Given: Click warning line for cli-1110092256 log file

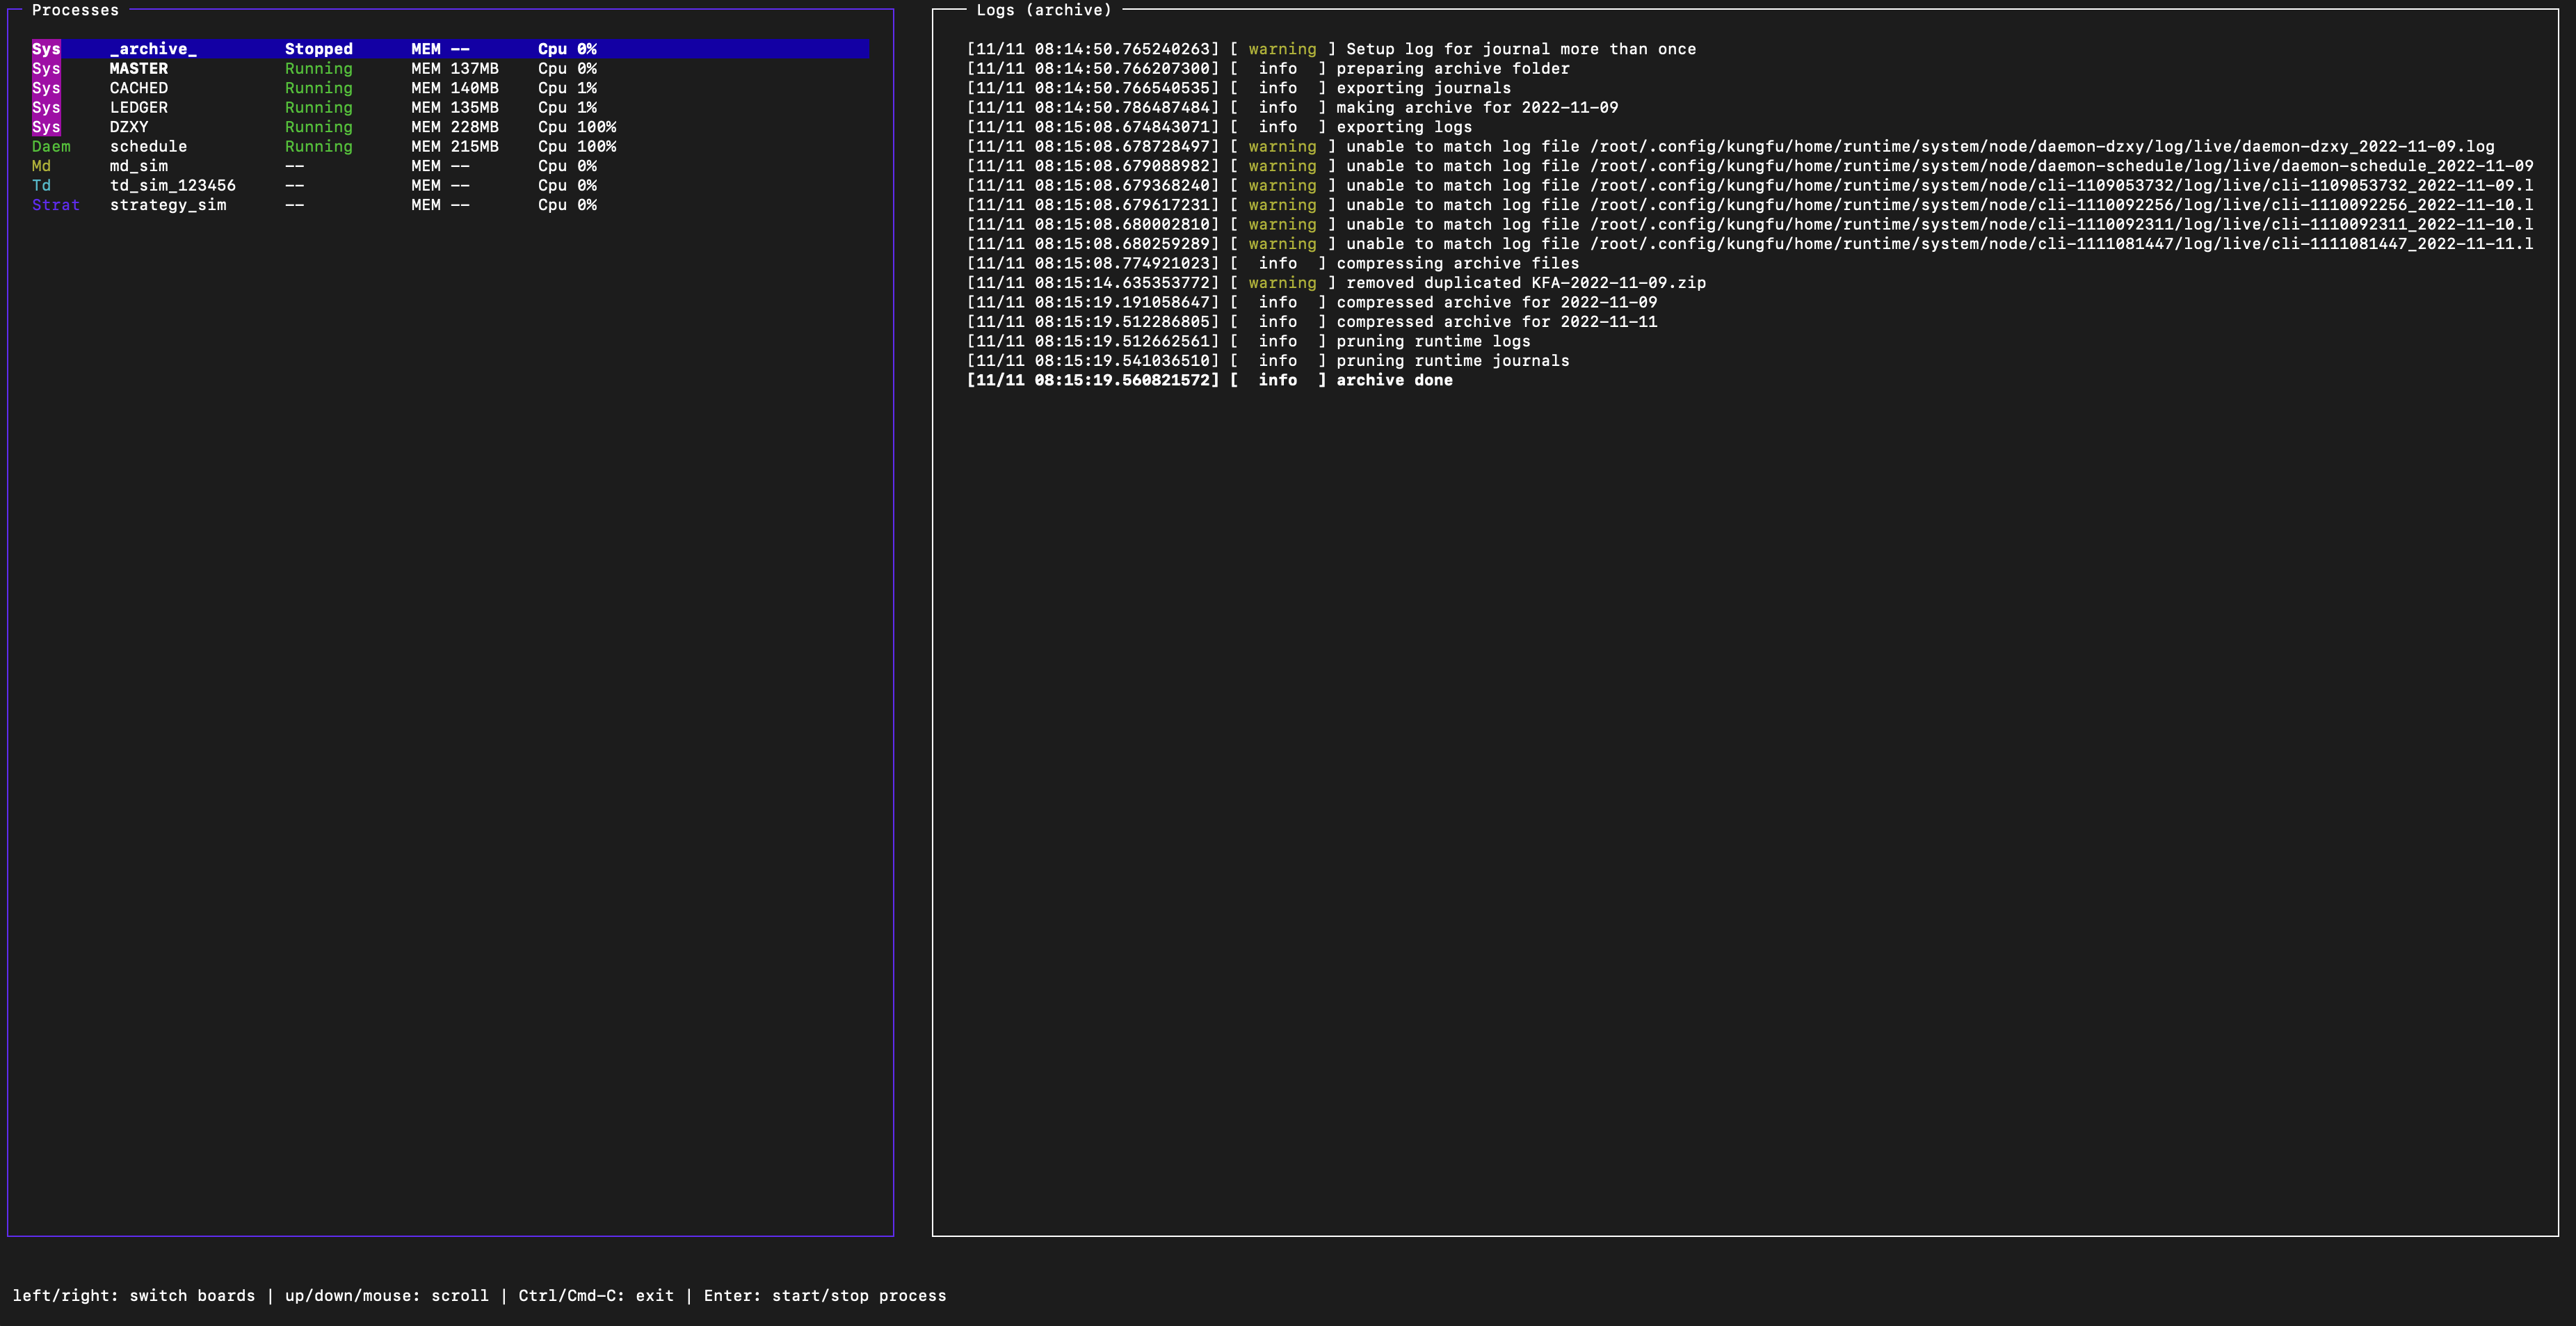Looking at the screenshot, I should tap(1750, 205).
